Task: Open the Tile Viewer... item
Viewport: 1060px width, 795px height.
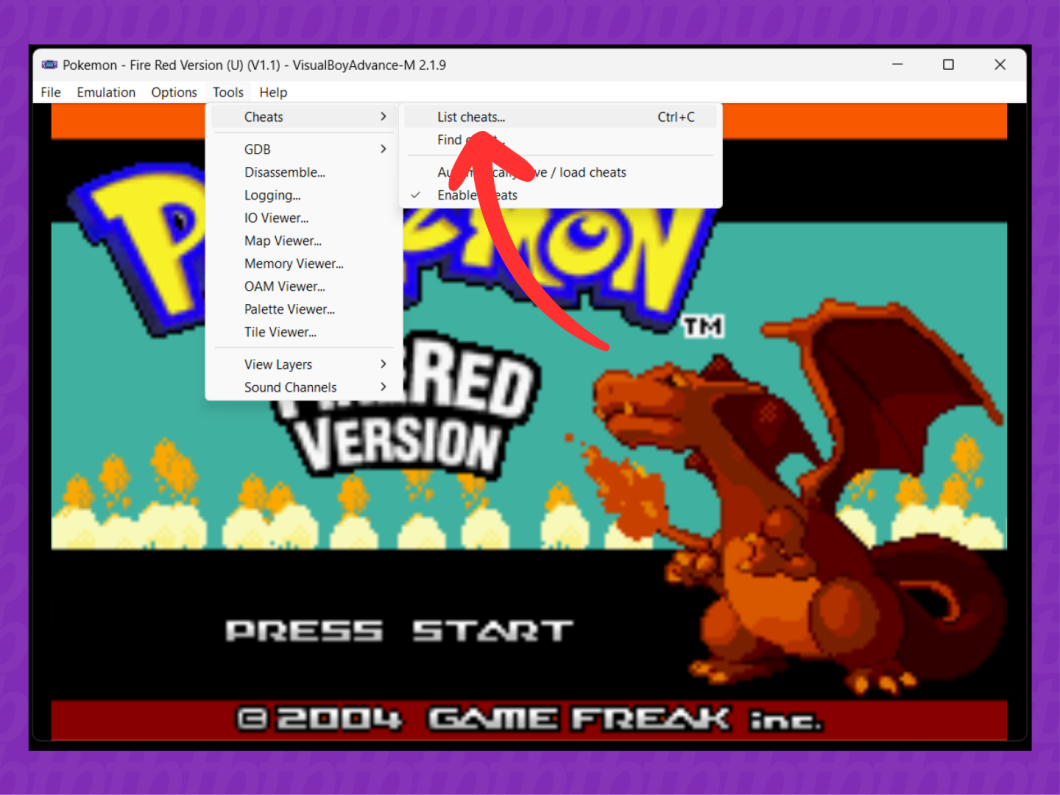Action: 304,333
